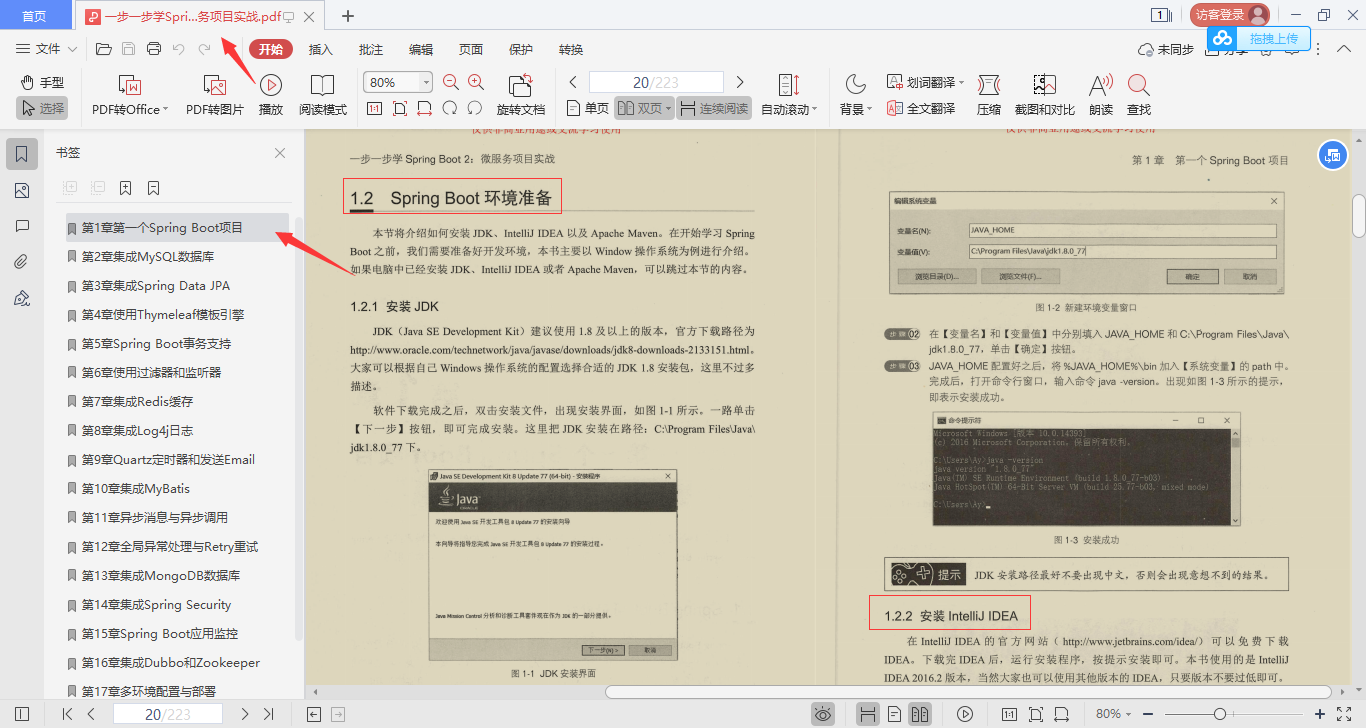The image size is (1366, 728).
Task: Start slideshow with 播放 button
Action: tap(271, 95)
